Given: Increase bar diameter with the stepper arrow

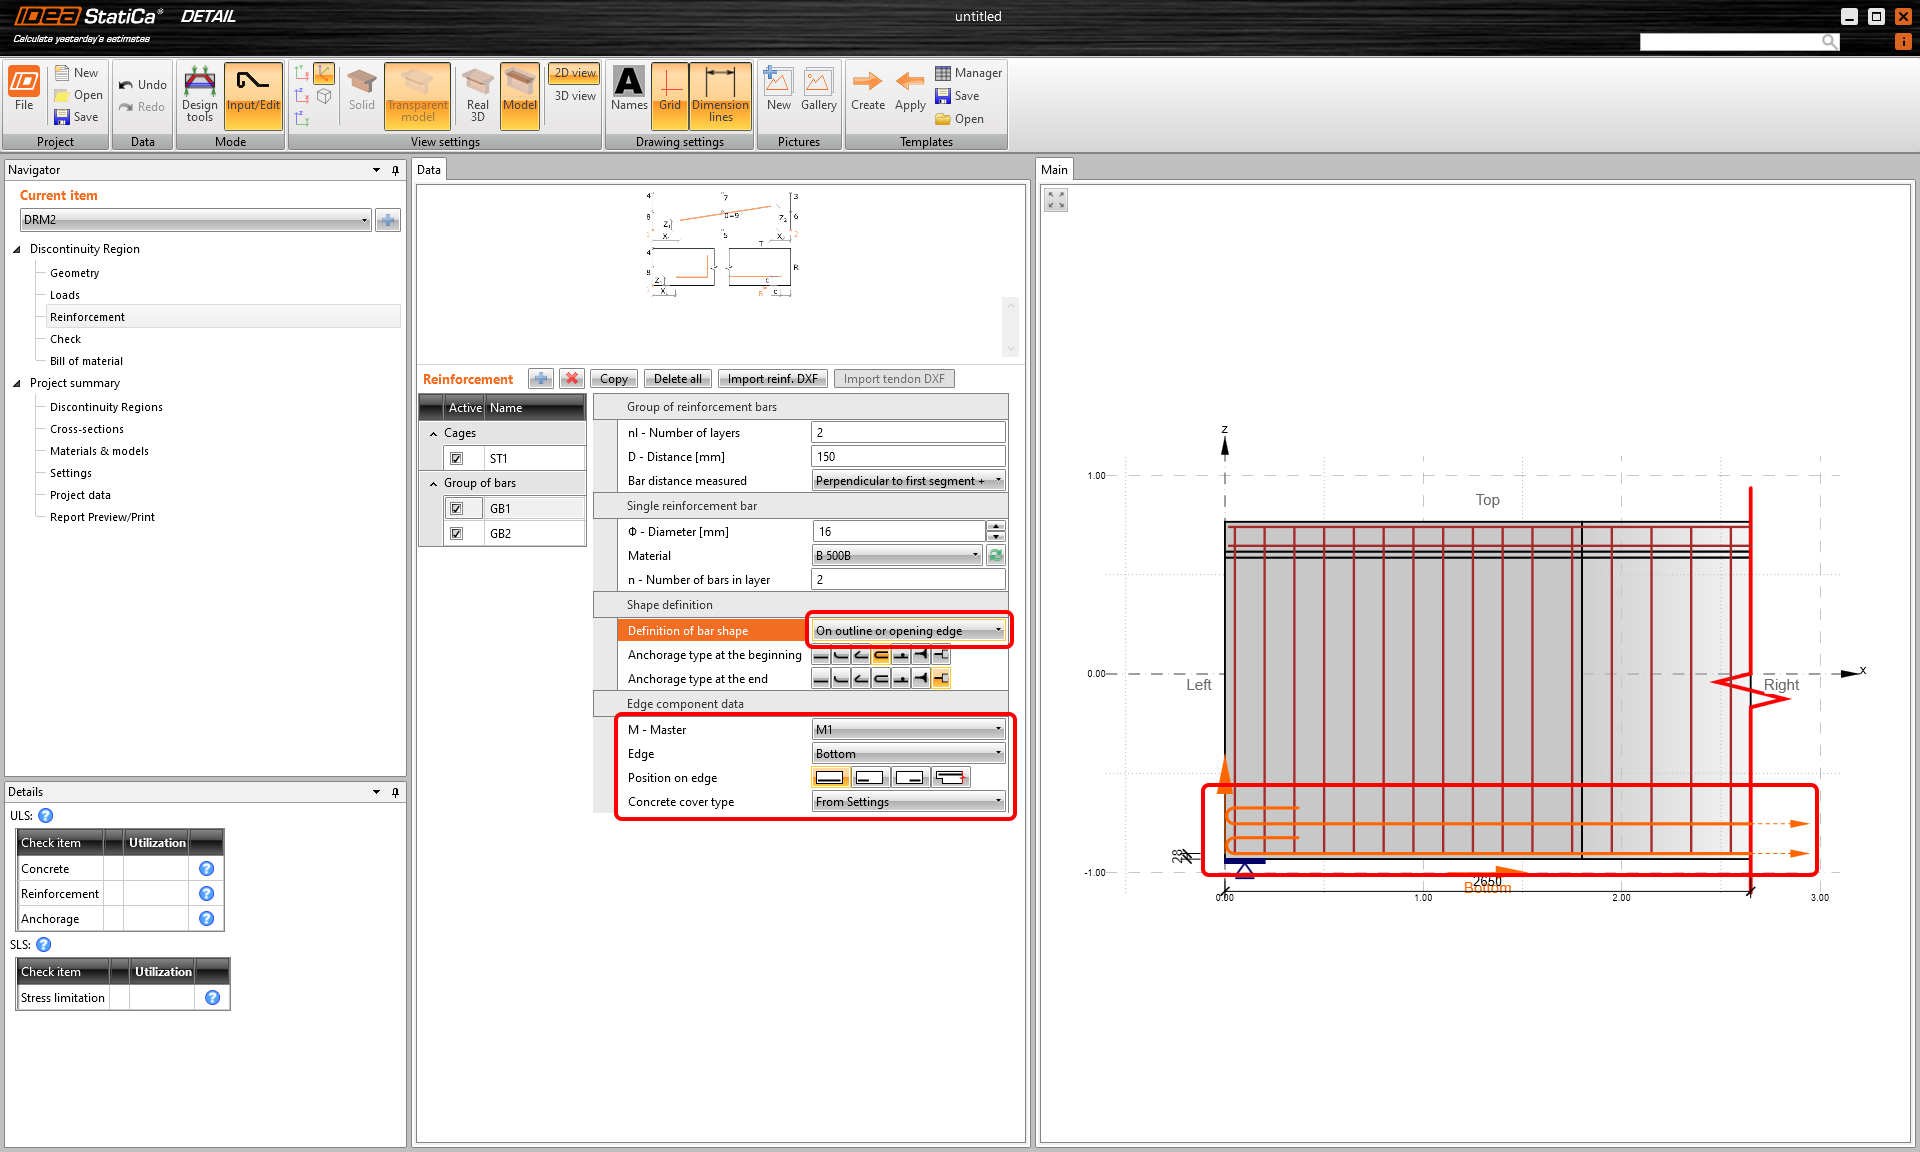Looking at the screenshot, I should pyautogui.click(x=996, y=526).
